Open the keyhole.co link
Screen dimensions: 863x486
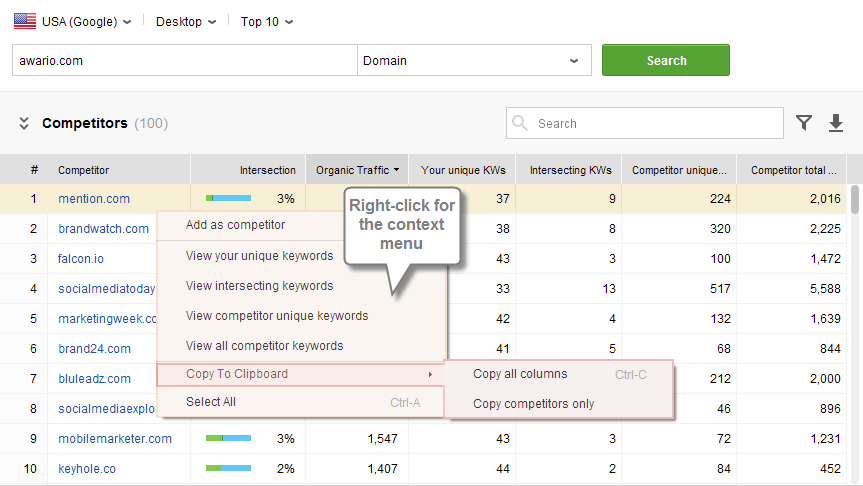click(x=87, y=469)
